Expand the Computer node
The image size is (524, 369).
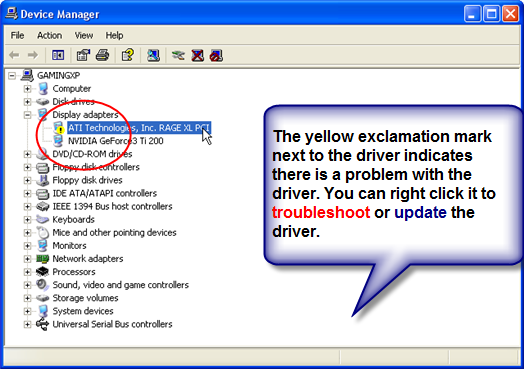point(27,89)
